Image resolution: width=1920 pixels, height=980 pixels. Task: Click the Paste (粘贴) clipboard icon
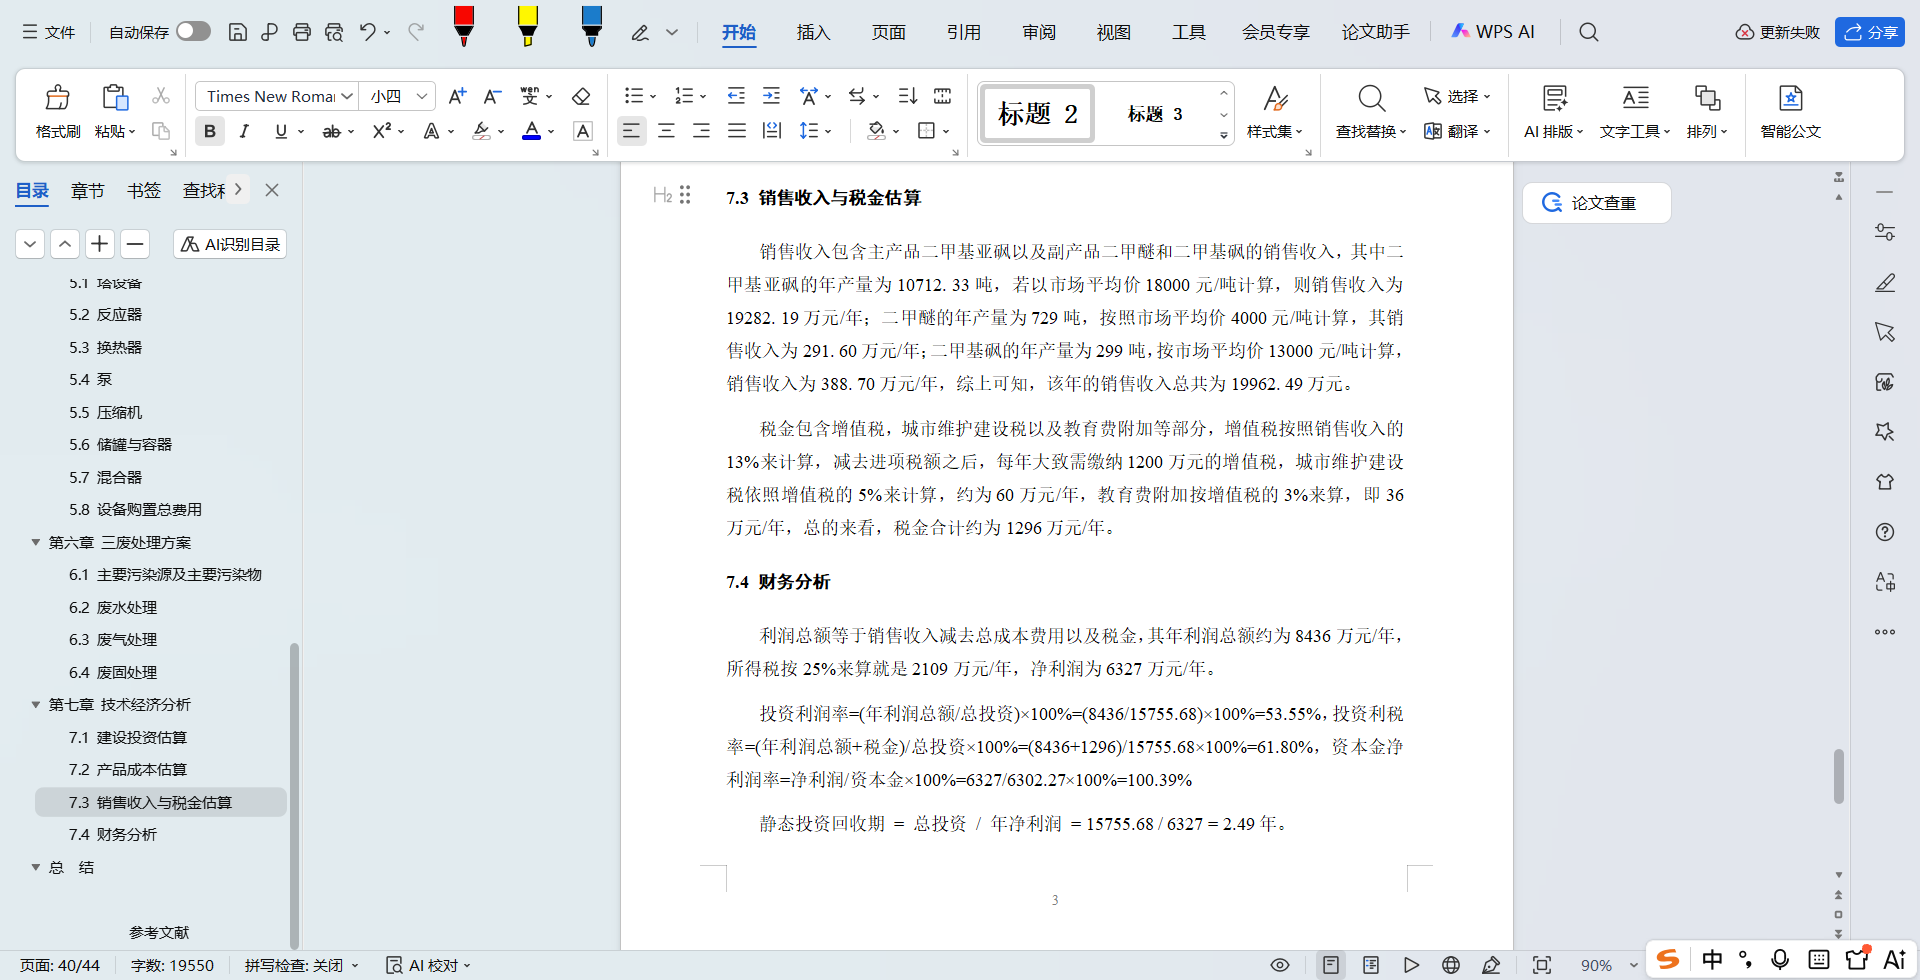[115, 98]
